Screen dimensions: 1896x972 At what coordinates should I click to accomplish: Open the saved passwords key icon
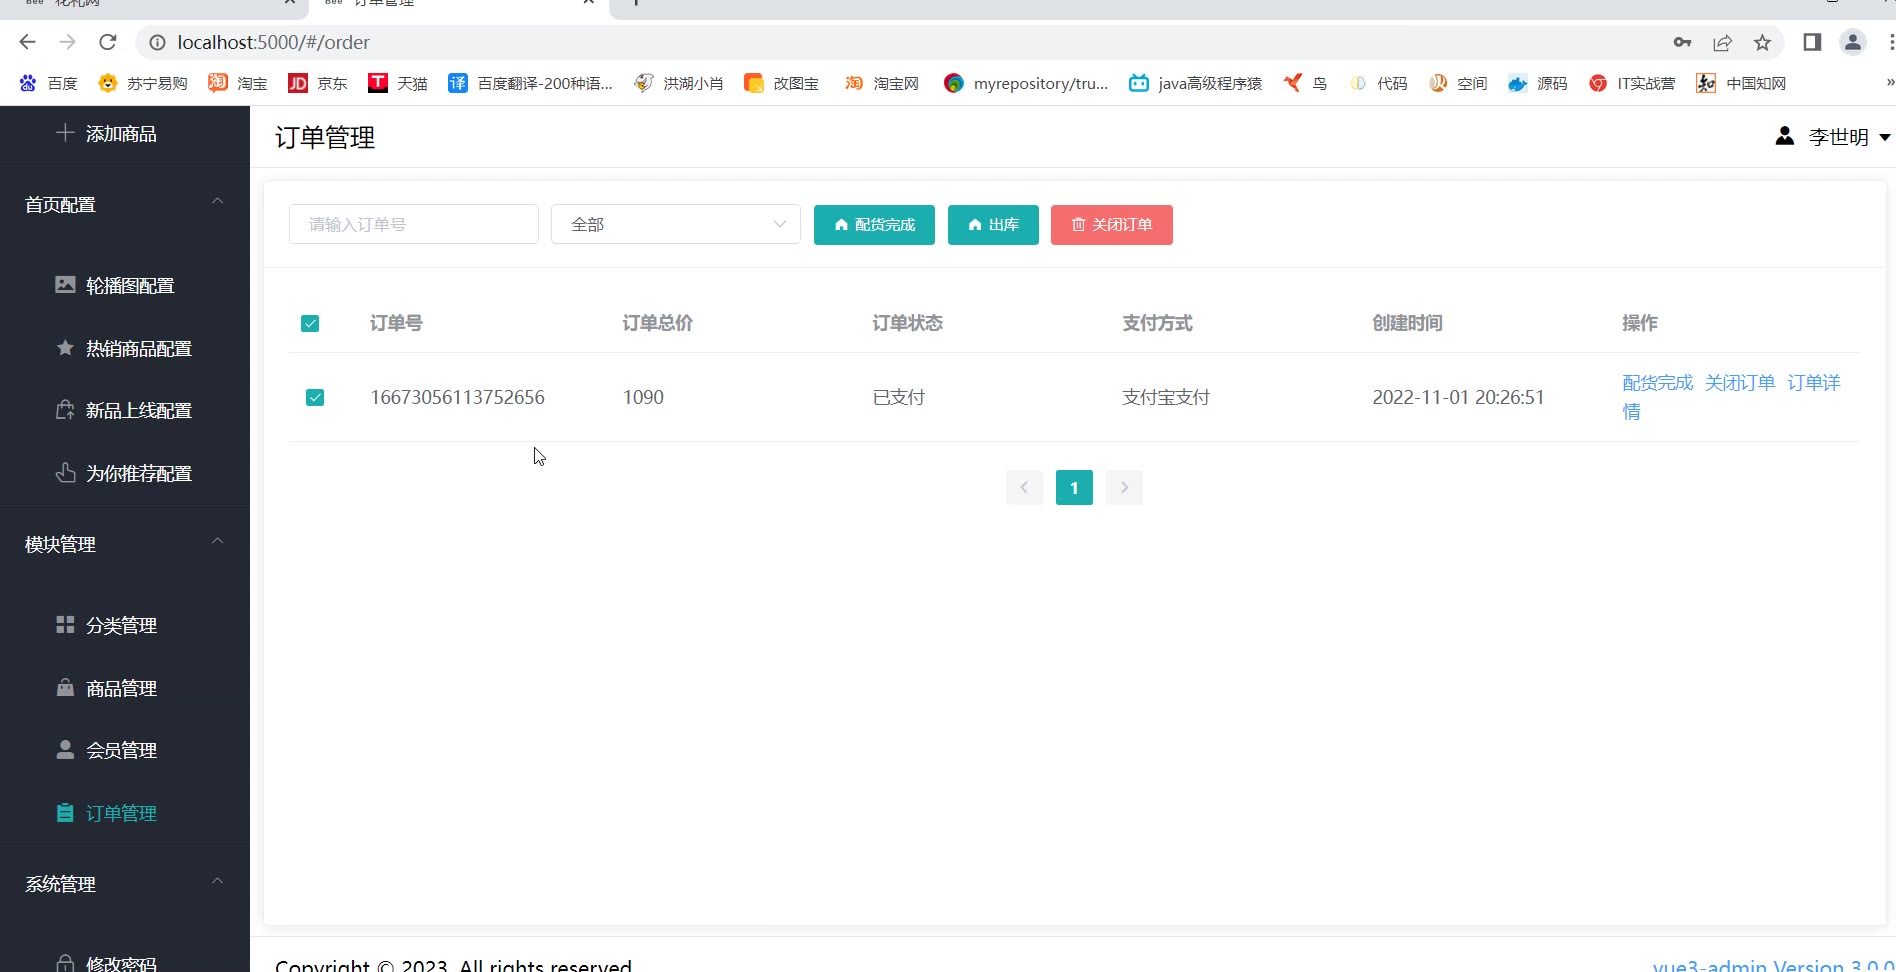click(x=1682, y=42)
